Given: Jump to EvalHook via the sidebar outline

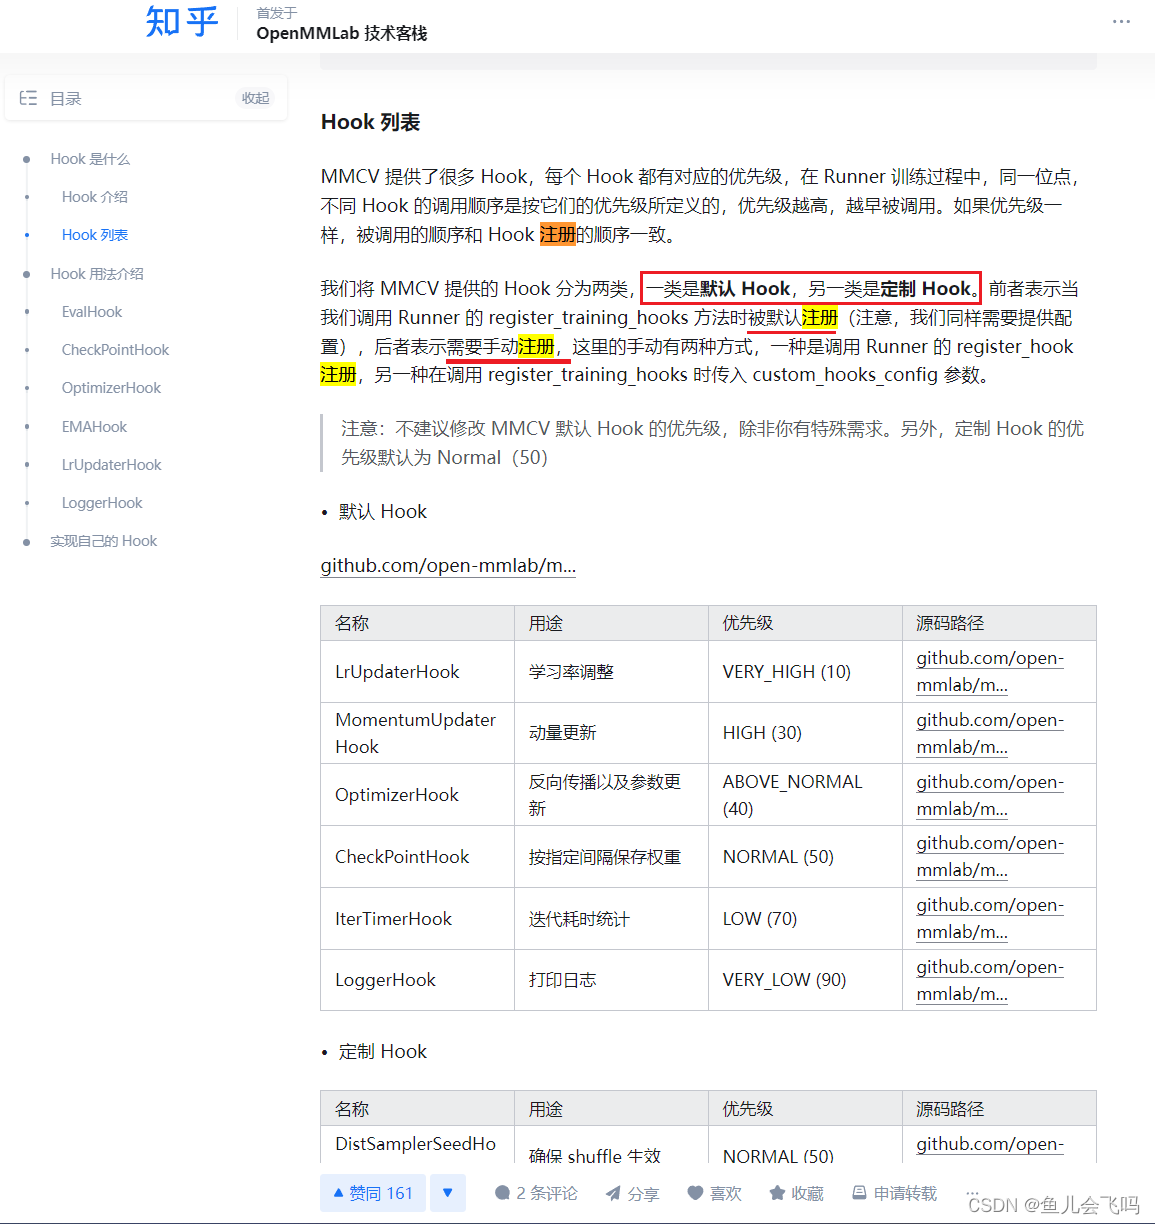Looking at the screenshot, I should point(91,311).
